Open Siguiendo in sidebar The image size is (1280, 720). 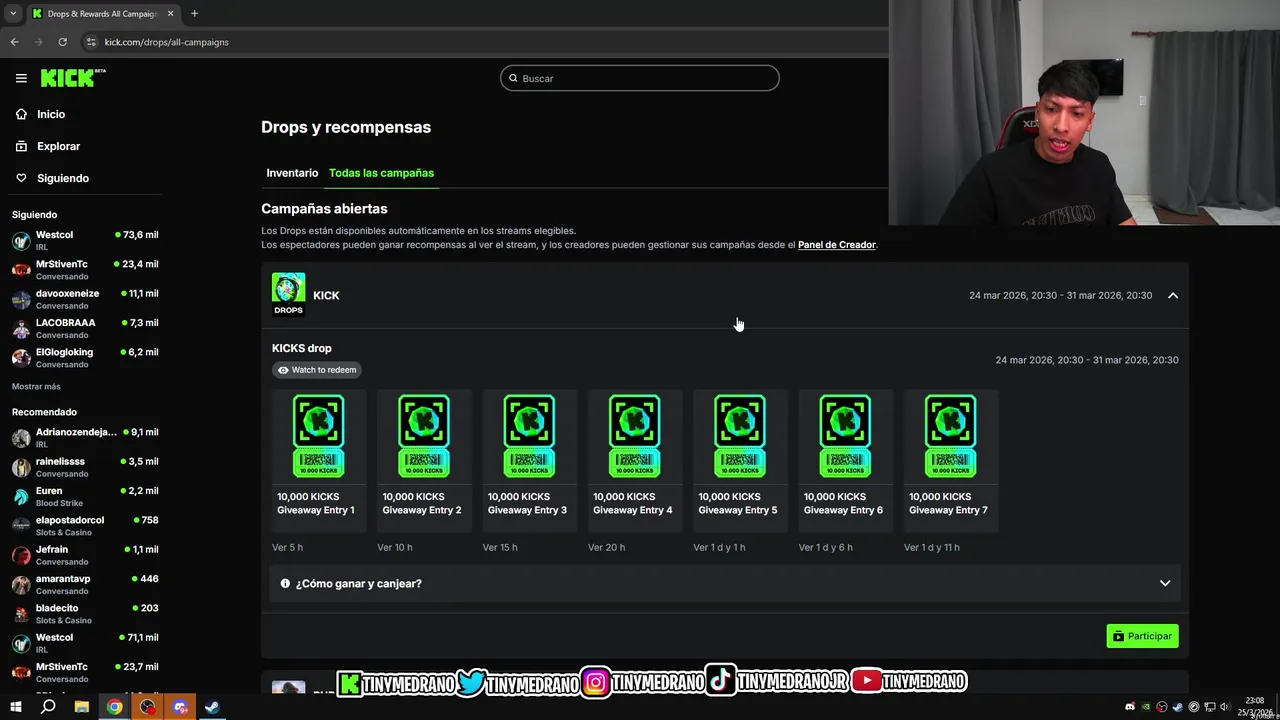coord(63,178)
